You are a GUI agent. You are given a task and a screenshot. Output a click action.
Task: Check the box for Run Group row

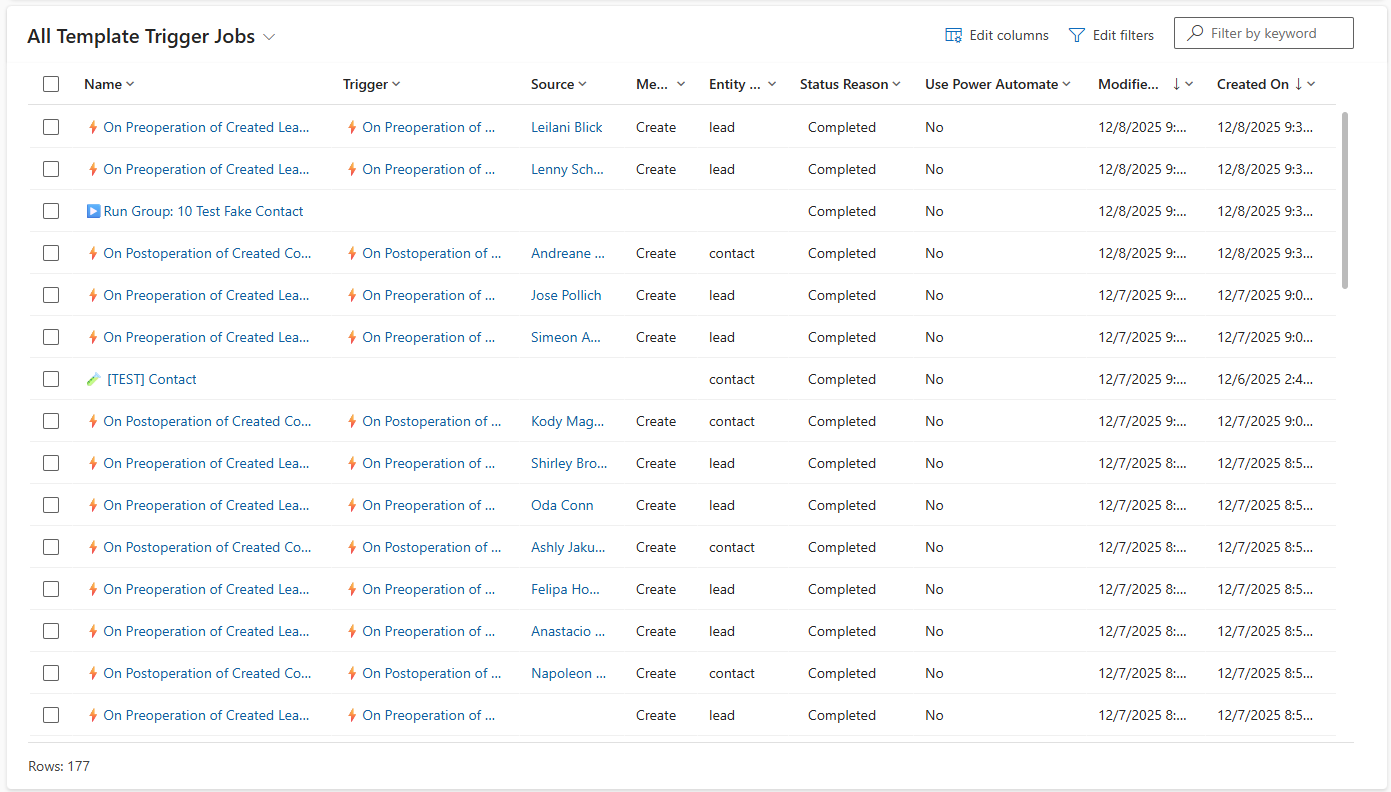point(51,211)
